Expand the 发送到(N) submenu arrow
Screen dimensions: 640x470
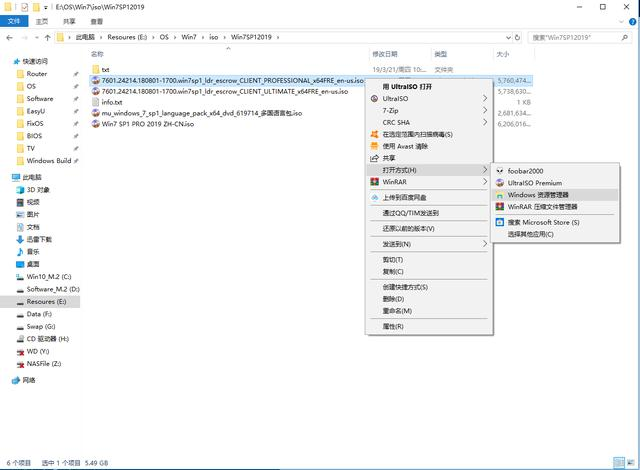click(484, 244)
